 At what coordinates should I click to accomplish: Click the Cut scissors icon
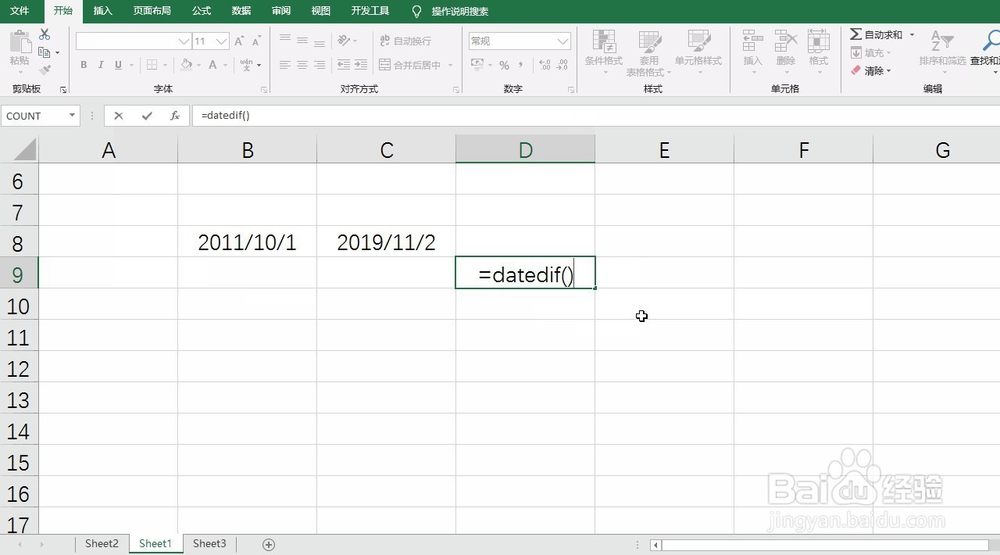tap(44, 34)
